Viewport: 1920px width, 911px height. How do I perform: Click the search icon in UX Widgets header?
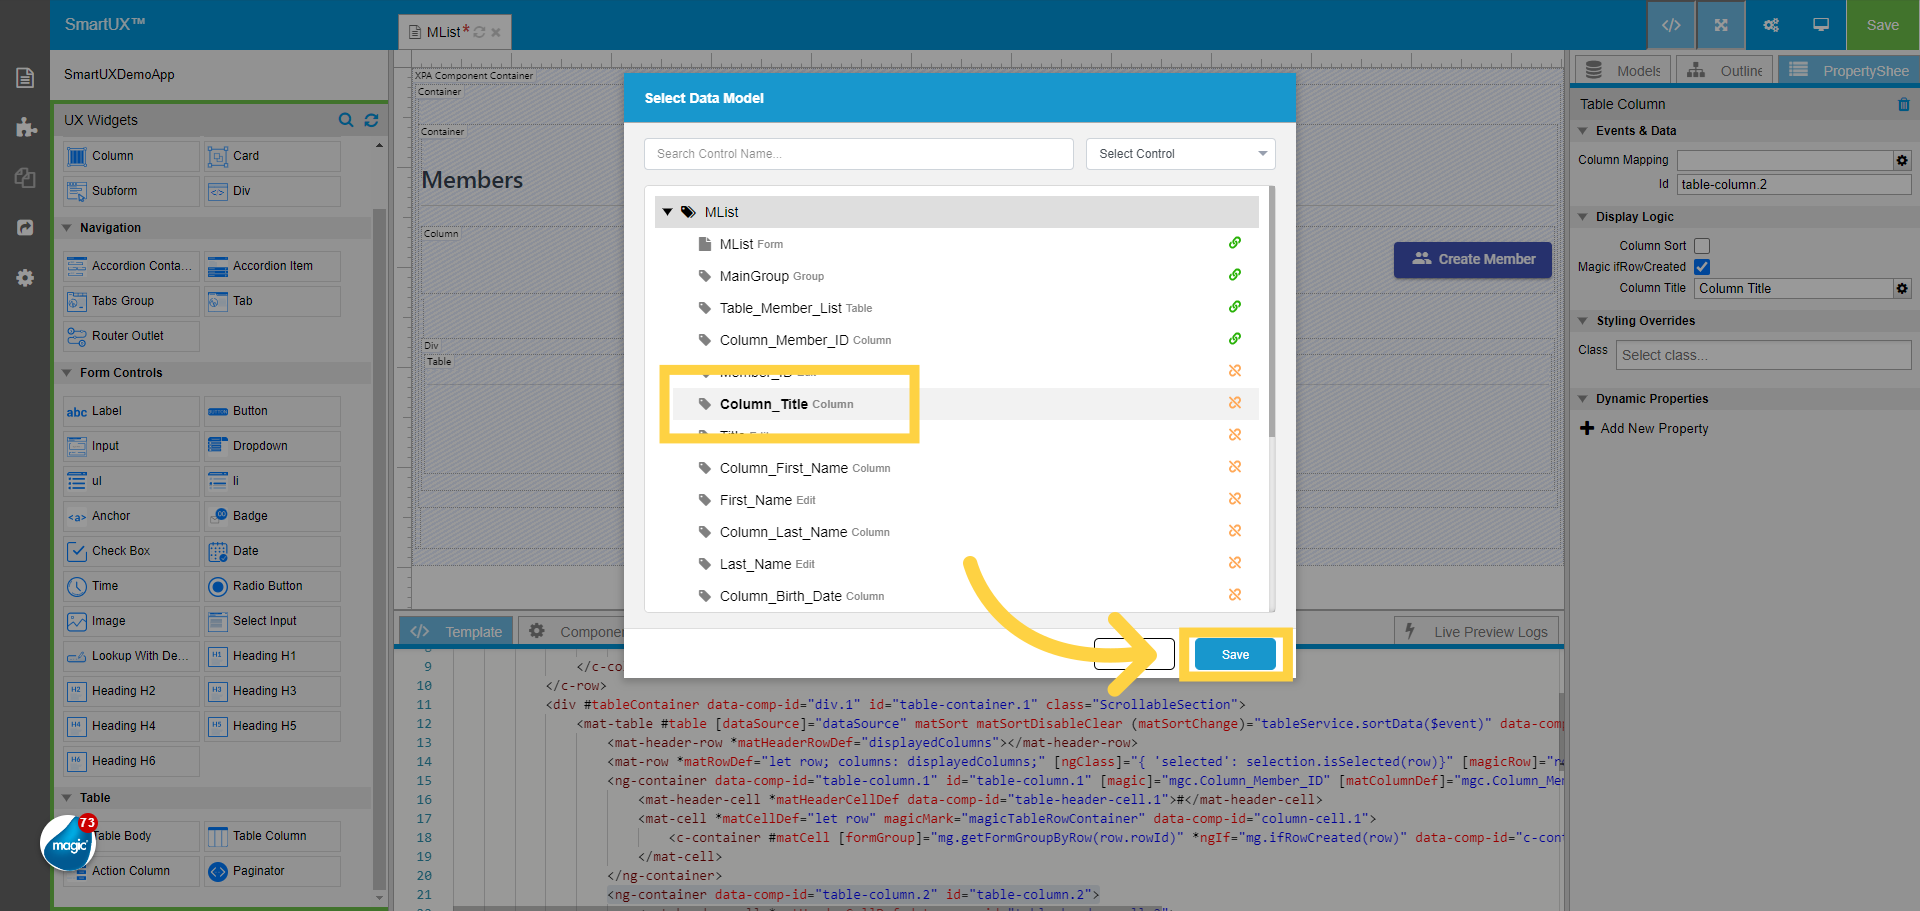pos(346,120)
